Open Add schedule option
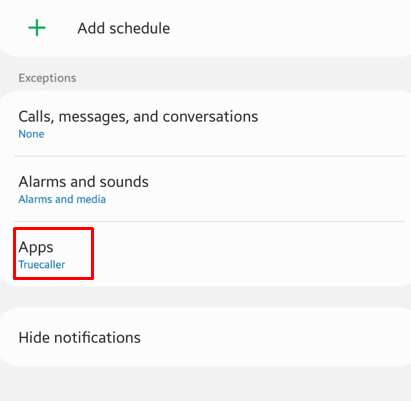The height and width of the screenshot is (401, 411). (x=205, y=28)
